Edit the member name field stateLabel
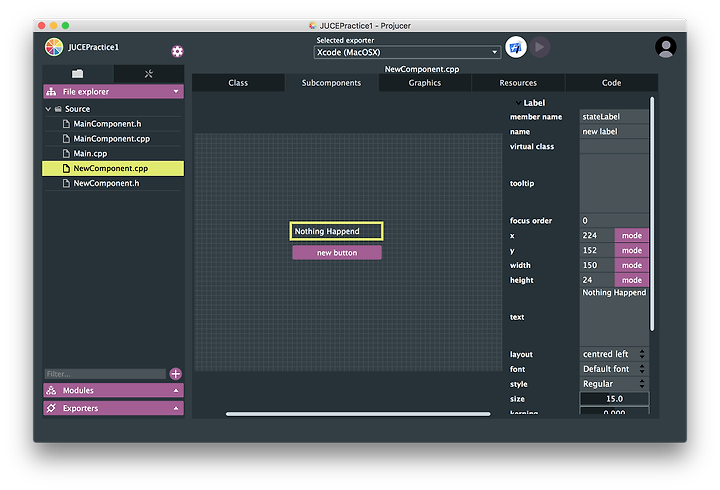 point(614,117)
